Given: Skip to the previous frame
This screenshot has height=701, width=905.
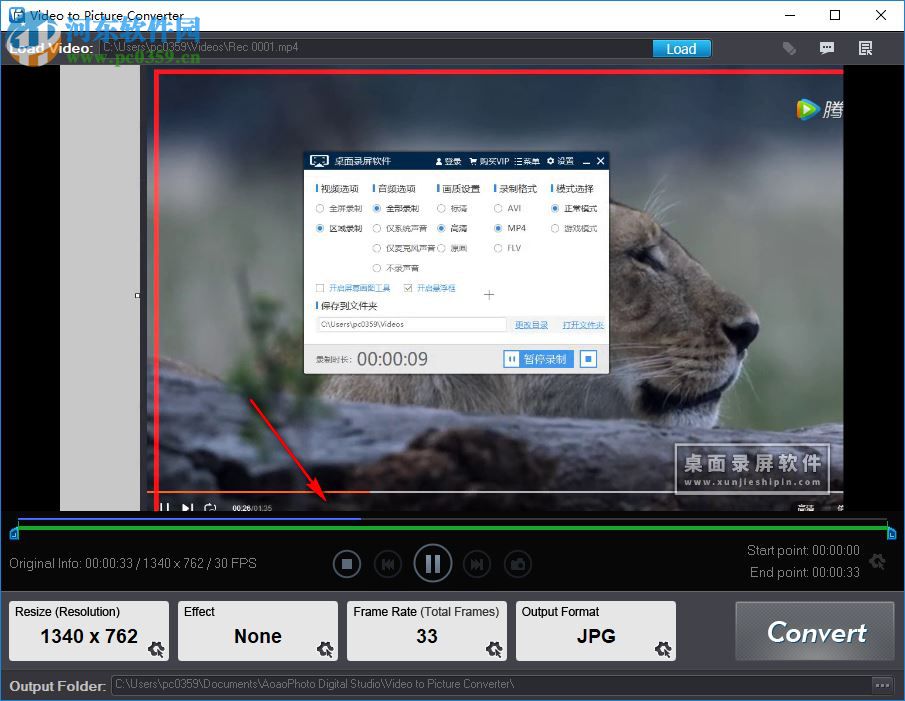Looking at the screenshot, I should pyautogui.click(x=388, y=563).
